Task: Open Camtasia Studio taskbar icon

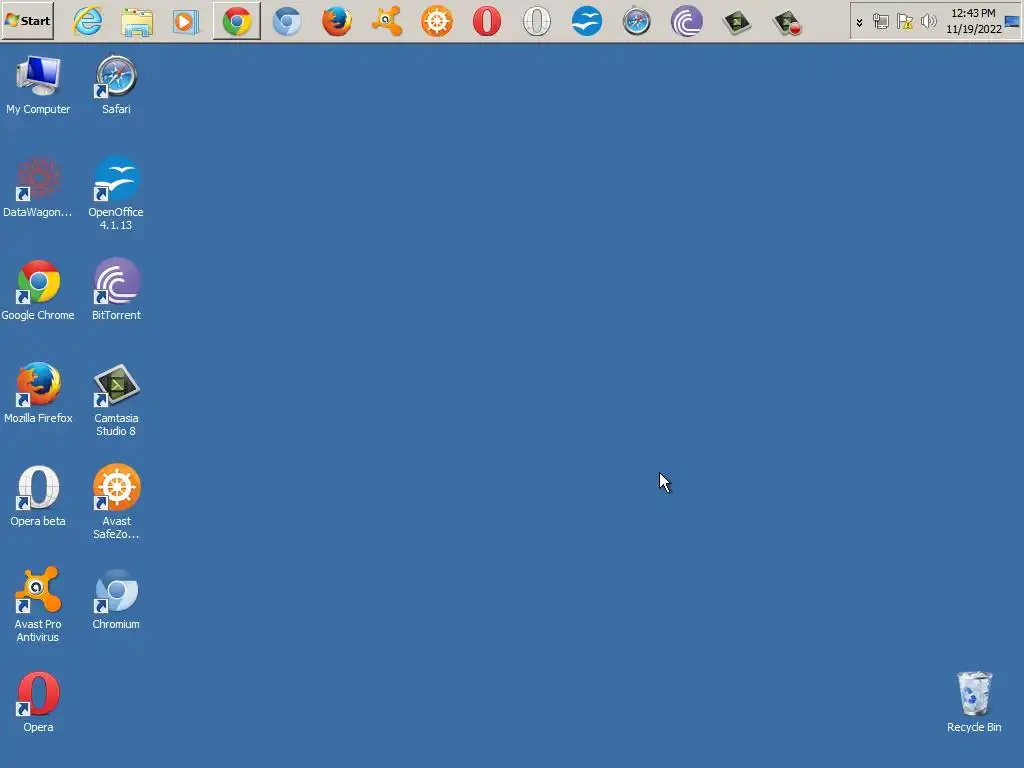Action: click(x=737, y=22)
